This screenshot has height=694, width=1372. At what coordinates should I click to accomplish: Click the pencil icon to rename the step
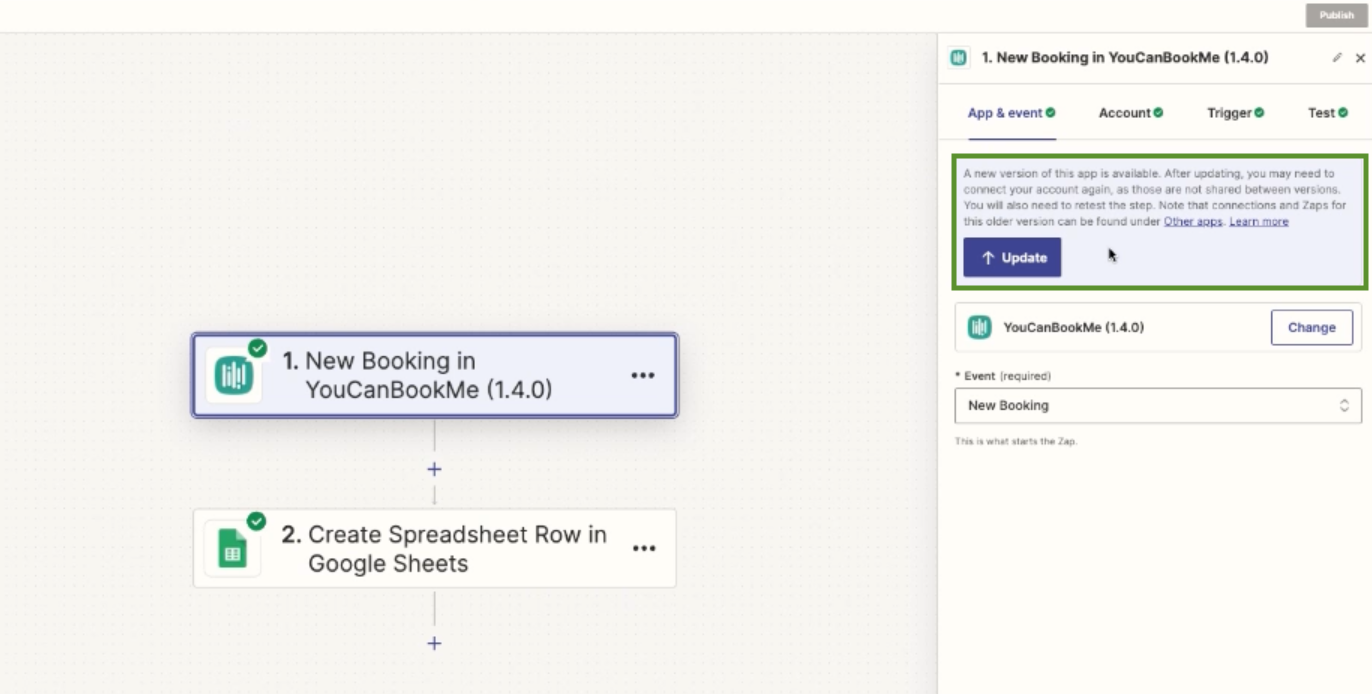coord(1337,58)
